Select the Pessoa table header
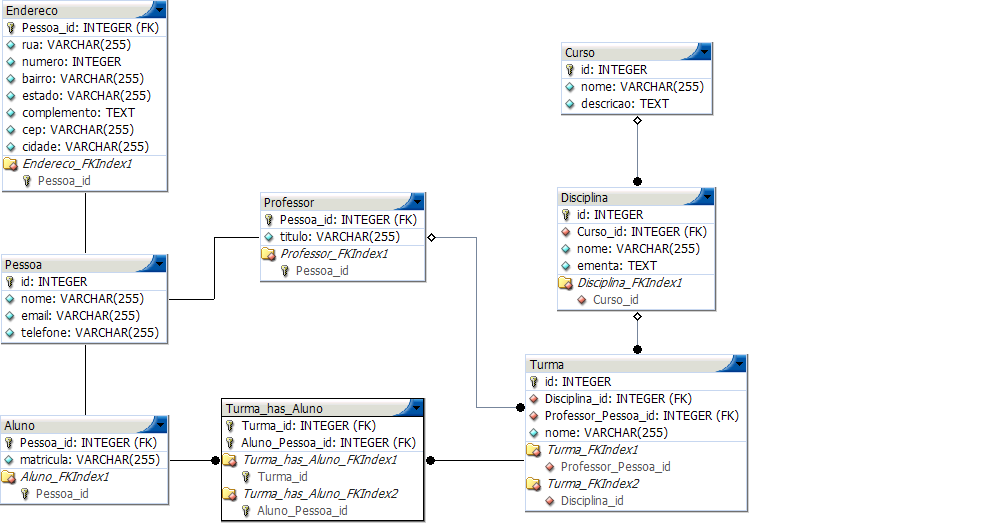This screenshot has width=985, height=530. tap(84, 264)
